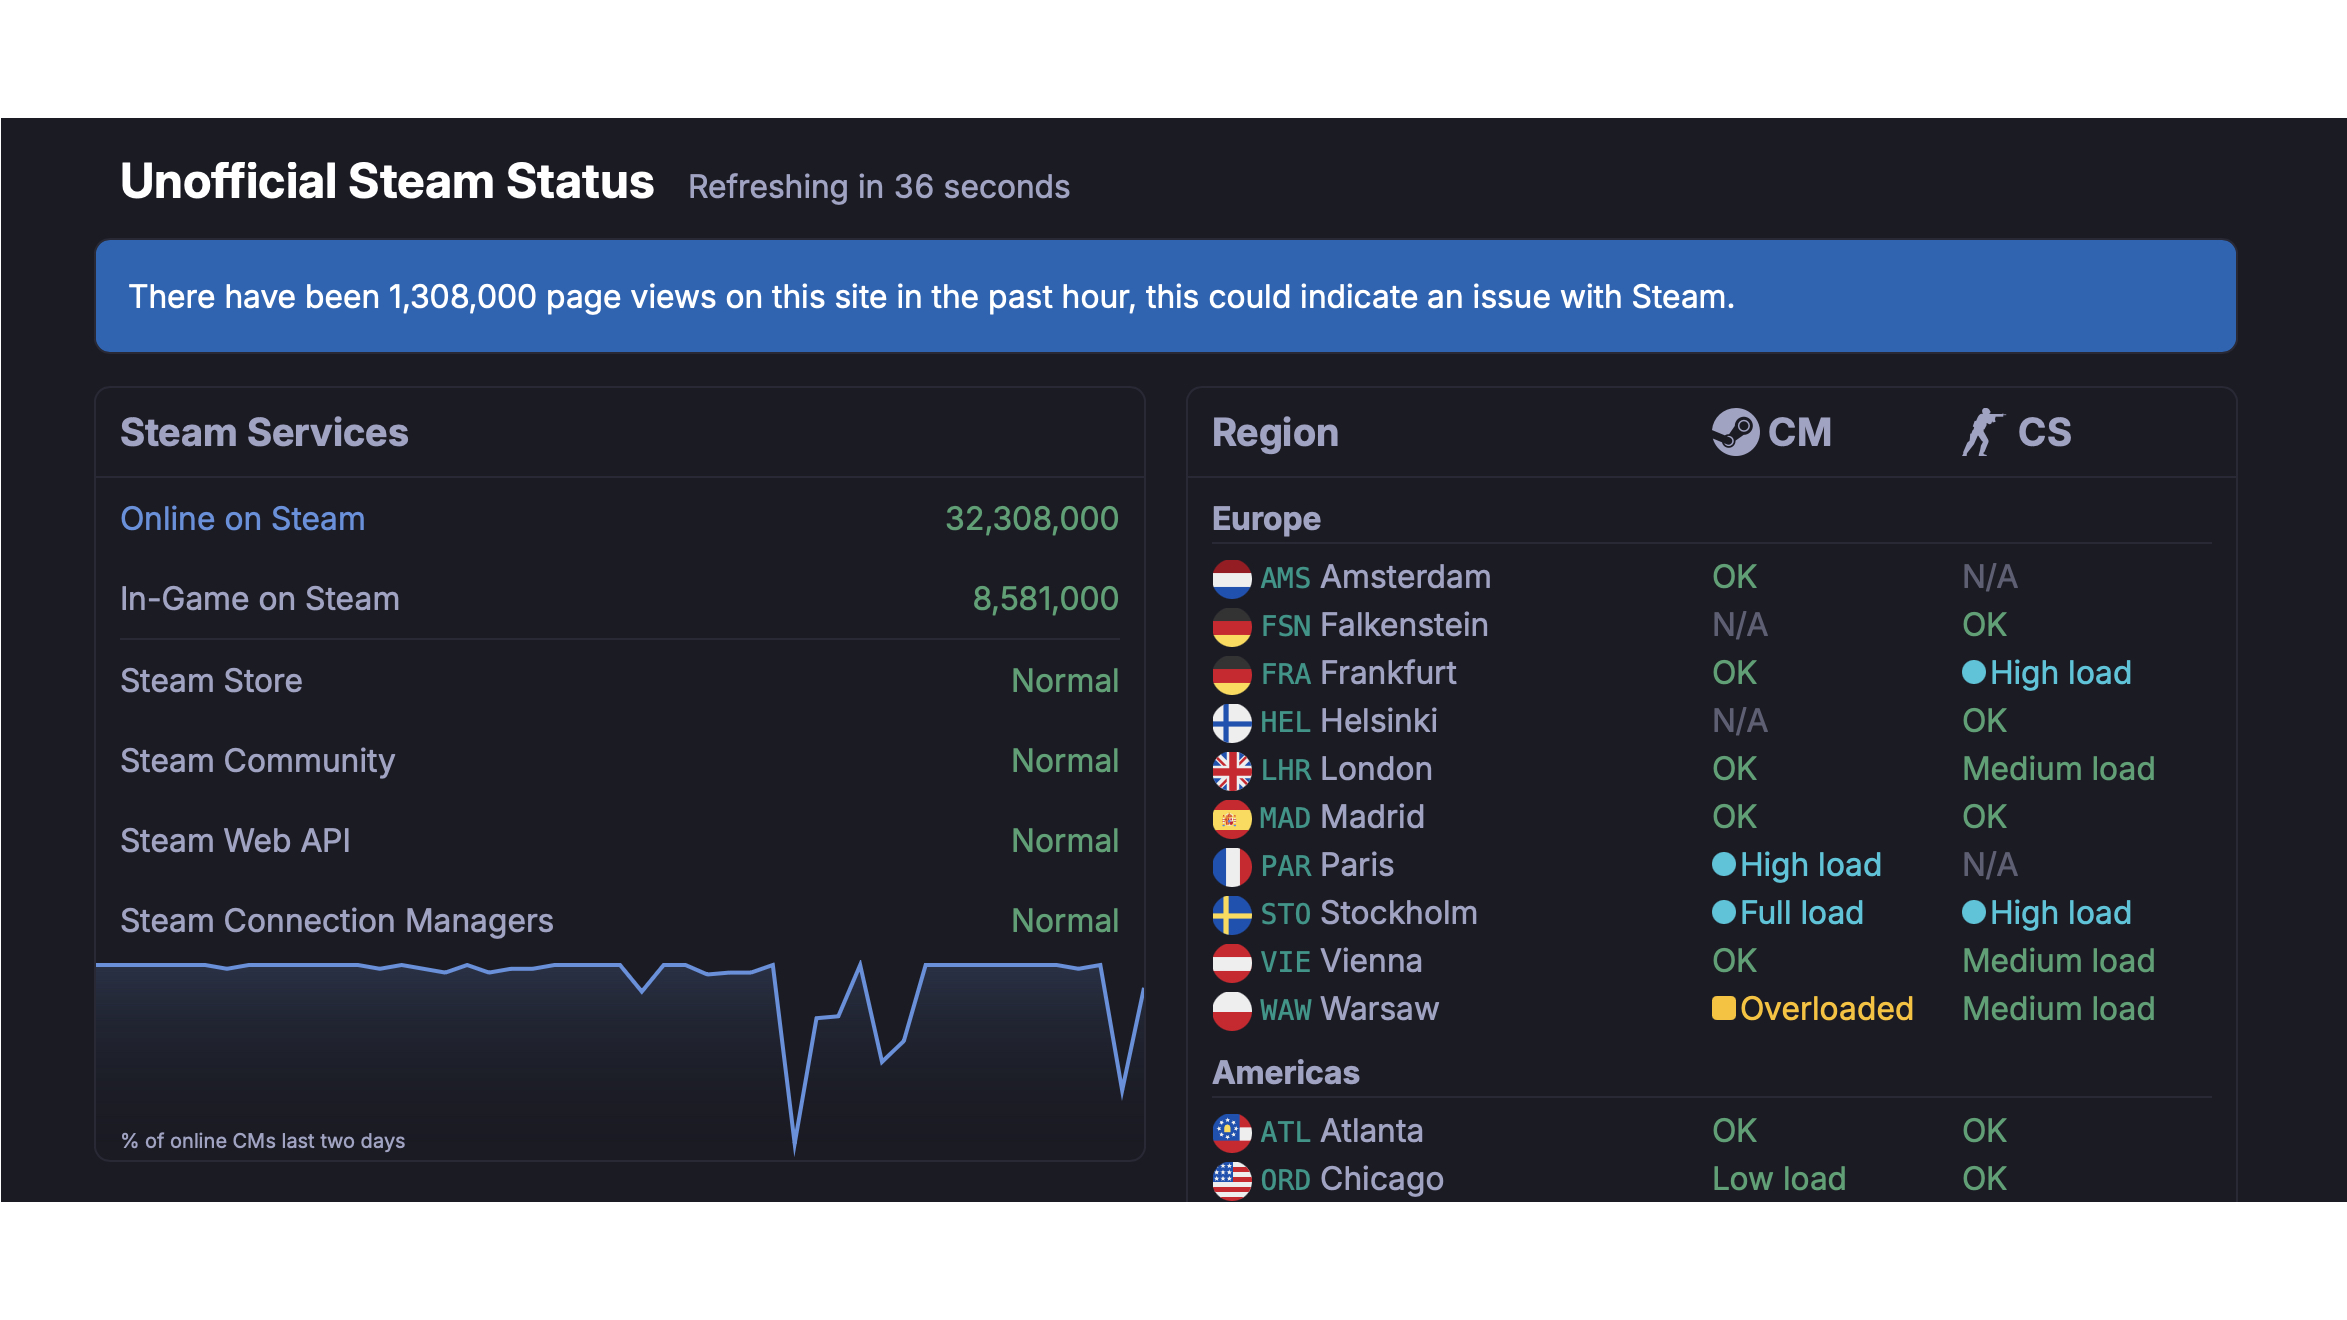The width and height of the screenshot is (2347, 1320).
Task: Click the cyan Full load dot for Stockholm
Action: (1723, 912)
